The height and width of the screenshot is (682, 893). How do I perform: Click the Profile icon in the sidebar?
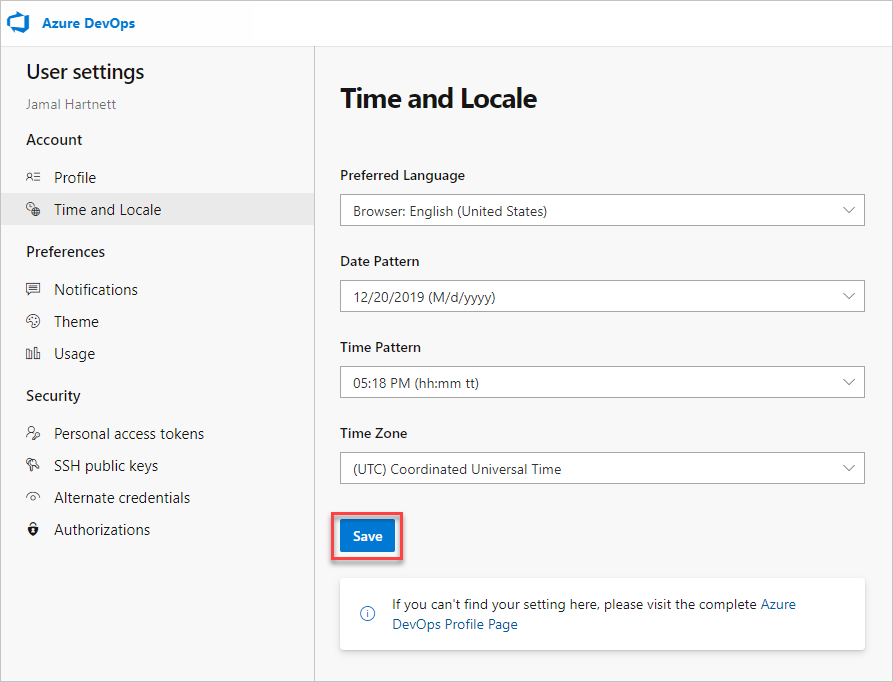click(33, 177)
